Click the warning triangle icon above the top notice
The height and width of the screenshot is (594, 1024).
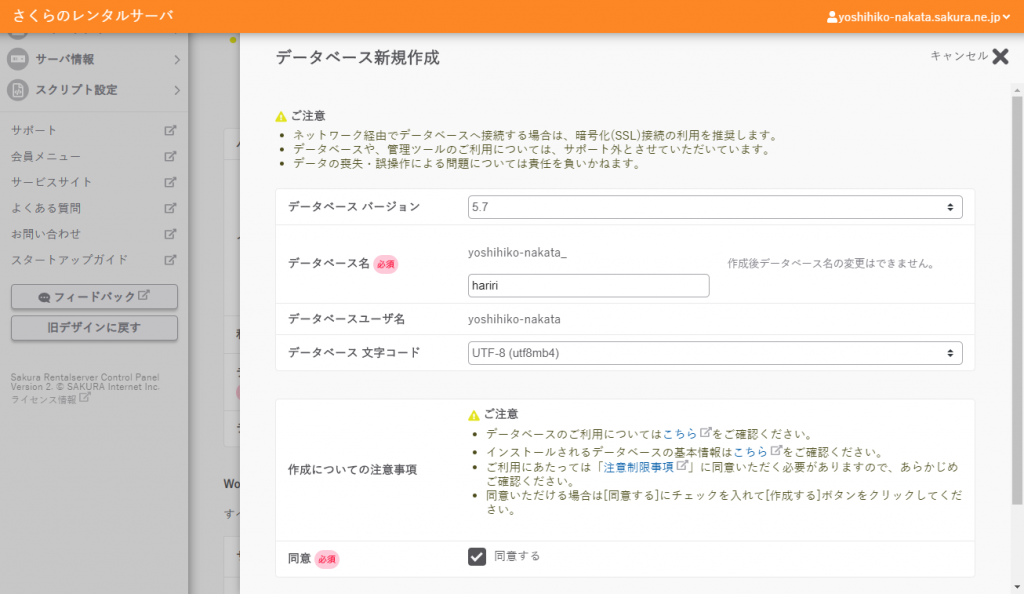[x=281, y=117]
